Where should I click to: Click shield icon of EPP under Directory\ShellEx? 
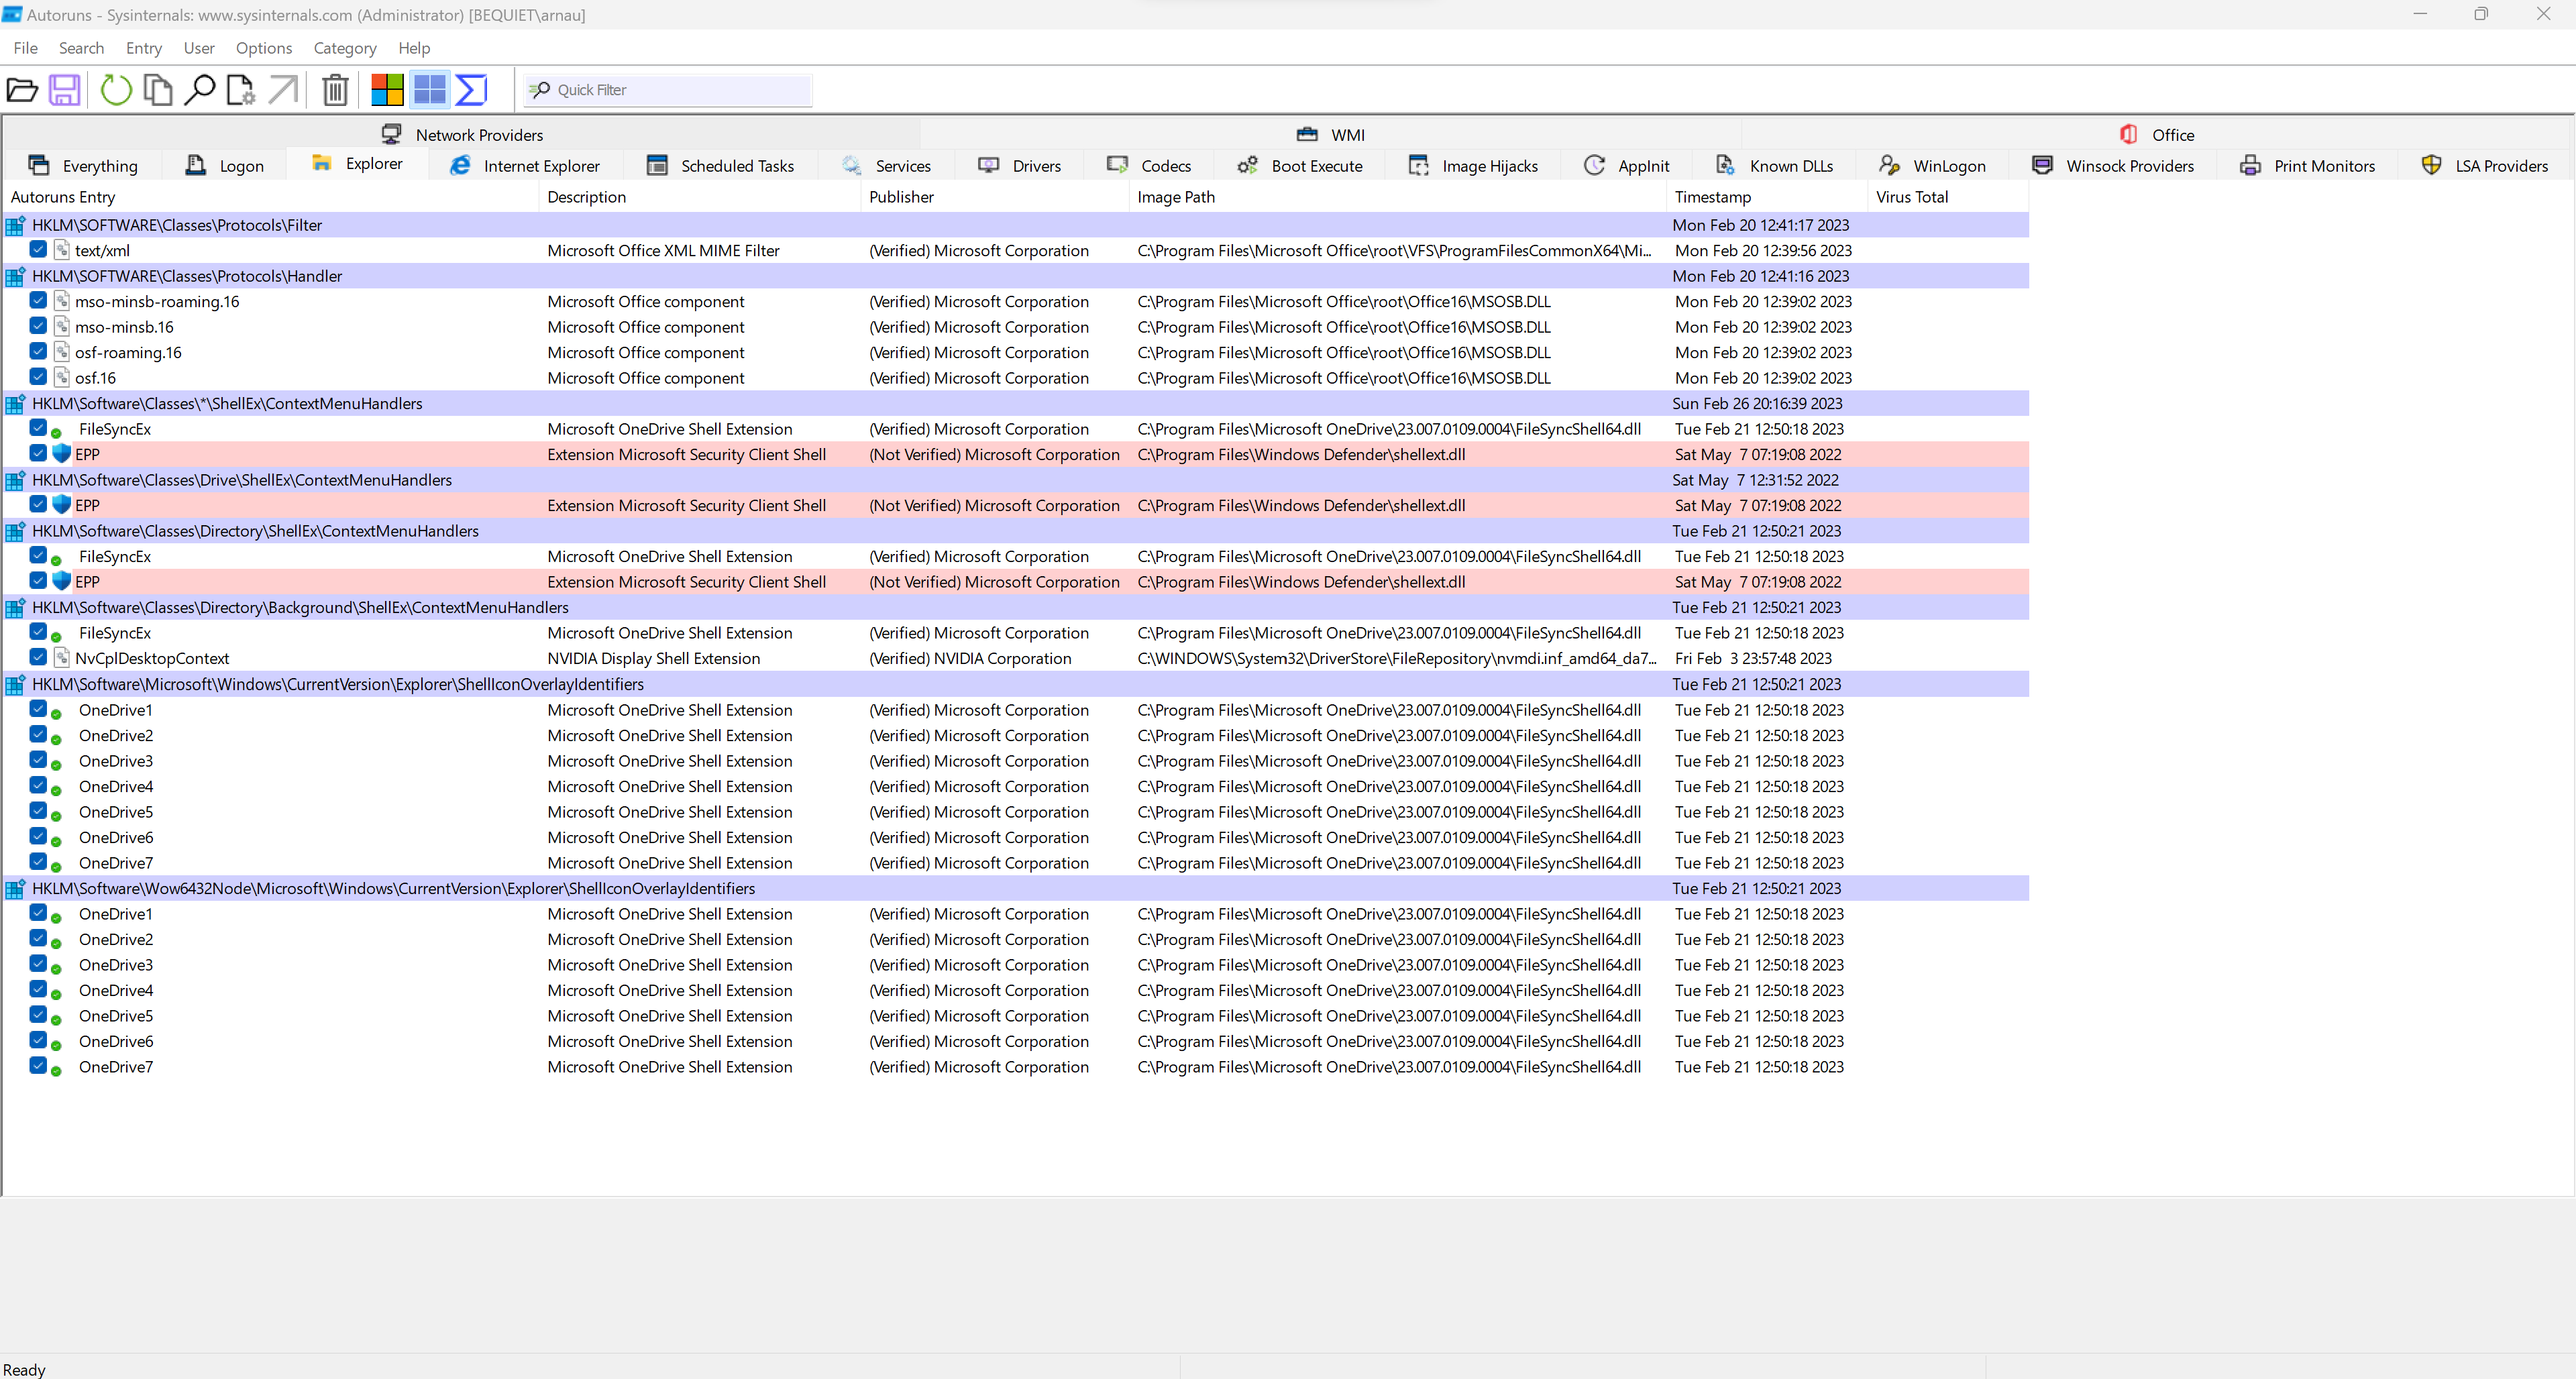click(x=62, y=581)
